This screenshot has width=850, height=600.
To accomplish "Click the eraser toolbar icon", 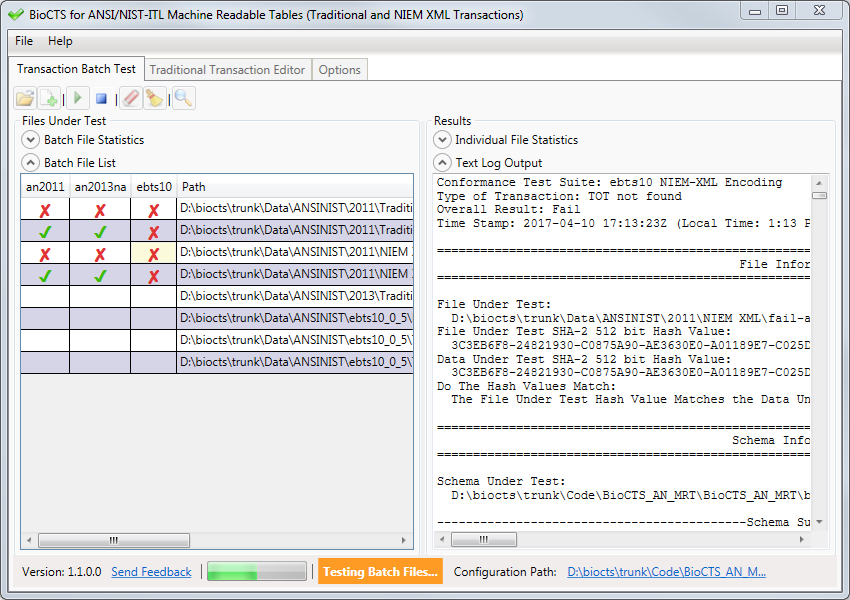I will point(131,98).
